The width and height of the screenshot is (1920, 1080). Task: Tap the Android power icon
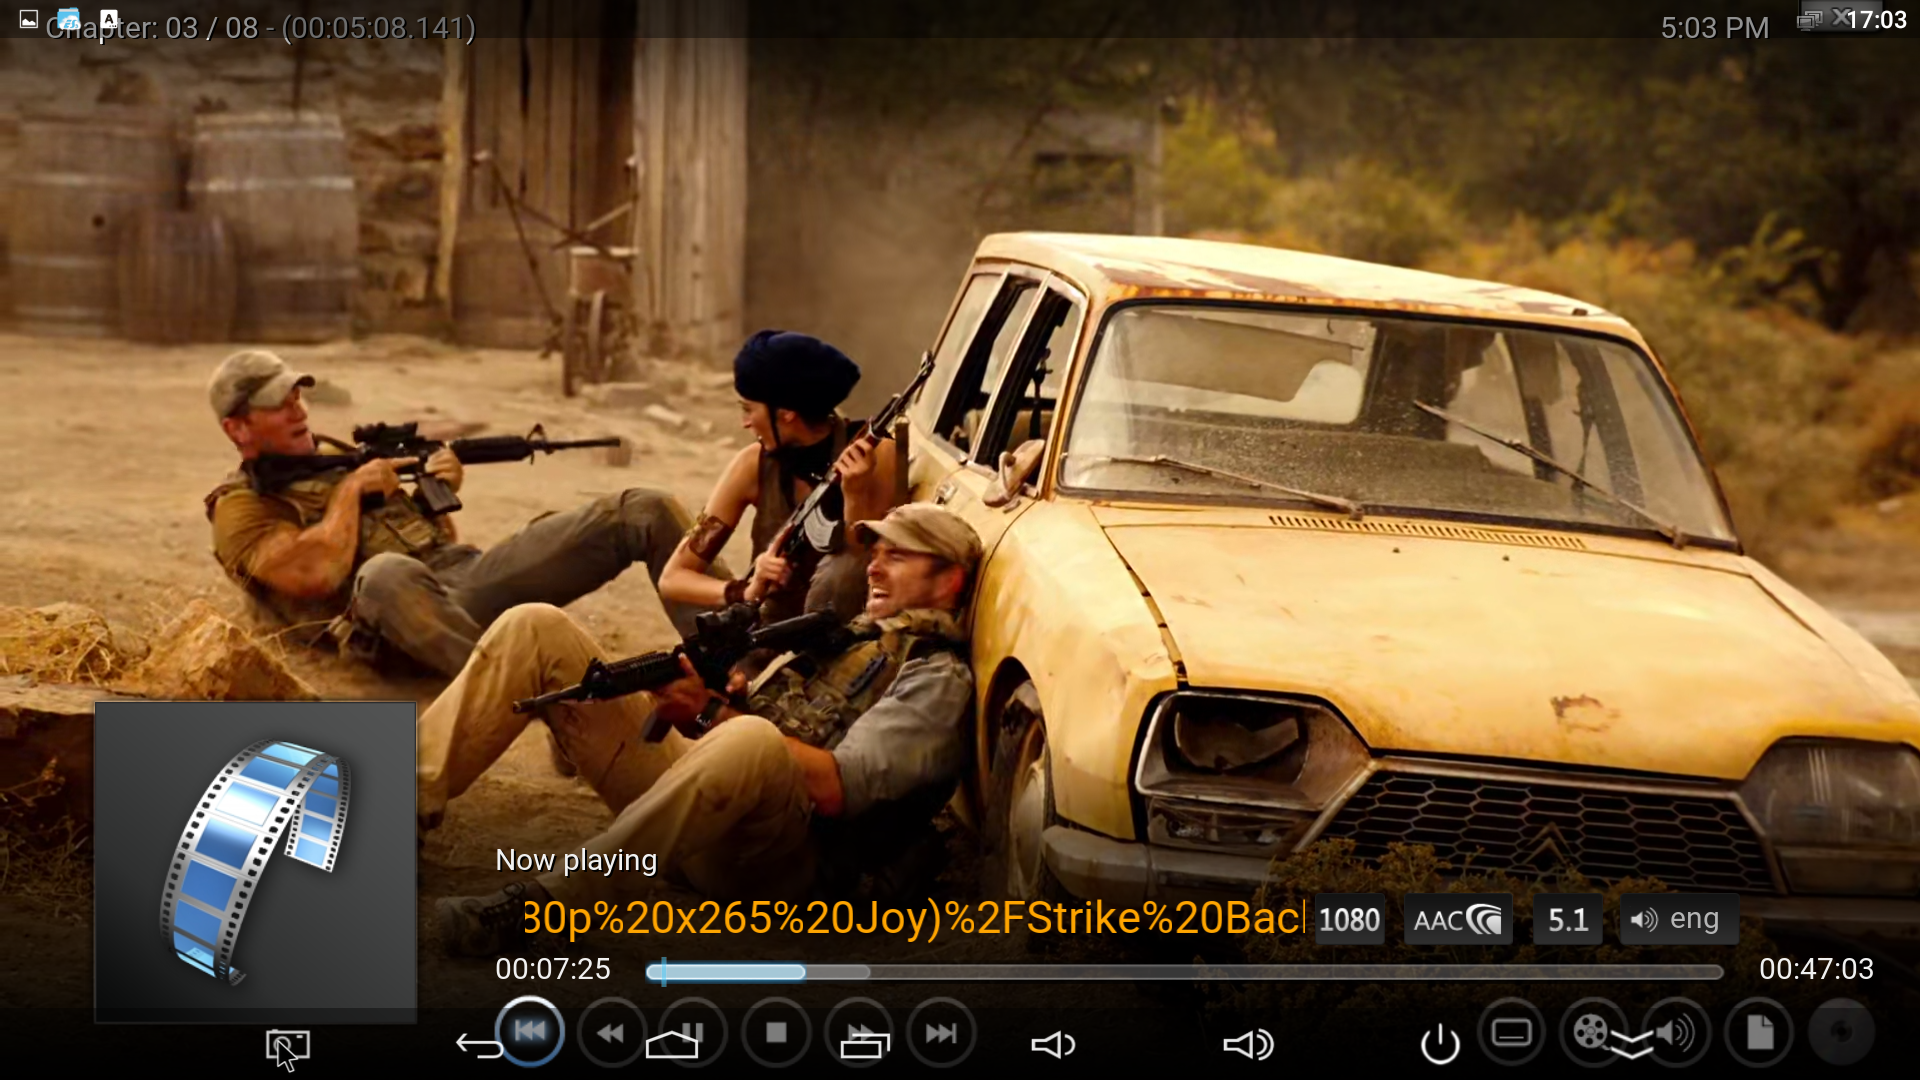click(1440, 1045)
